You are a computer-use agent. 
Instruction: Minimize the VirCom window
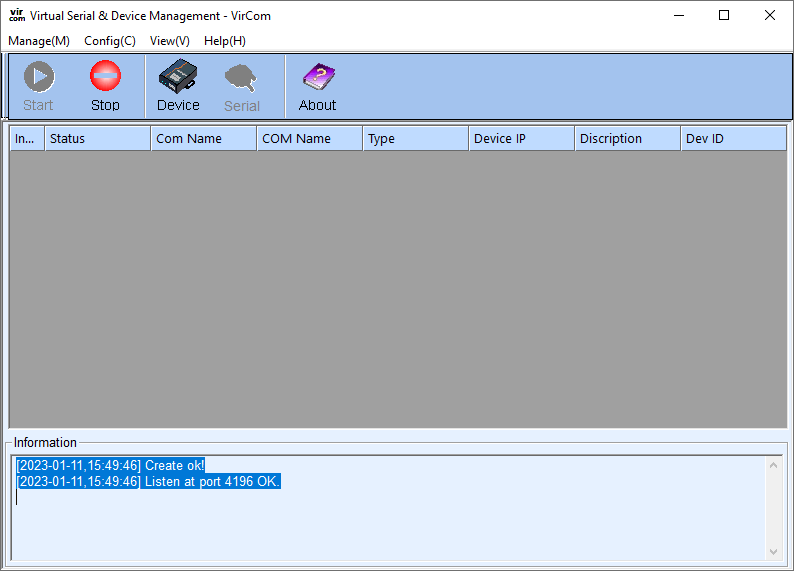679,15
